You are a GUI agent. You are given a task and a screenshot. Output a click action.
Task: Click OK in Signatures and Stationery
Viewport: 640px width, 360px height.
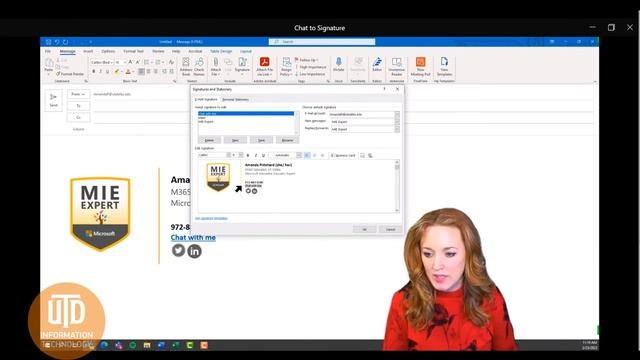pyautogui.click(x=364, y=229)
